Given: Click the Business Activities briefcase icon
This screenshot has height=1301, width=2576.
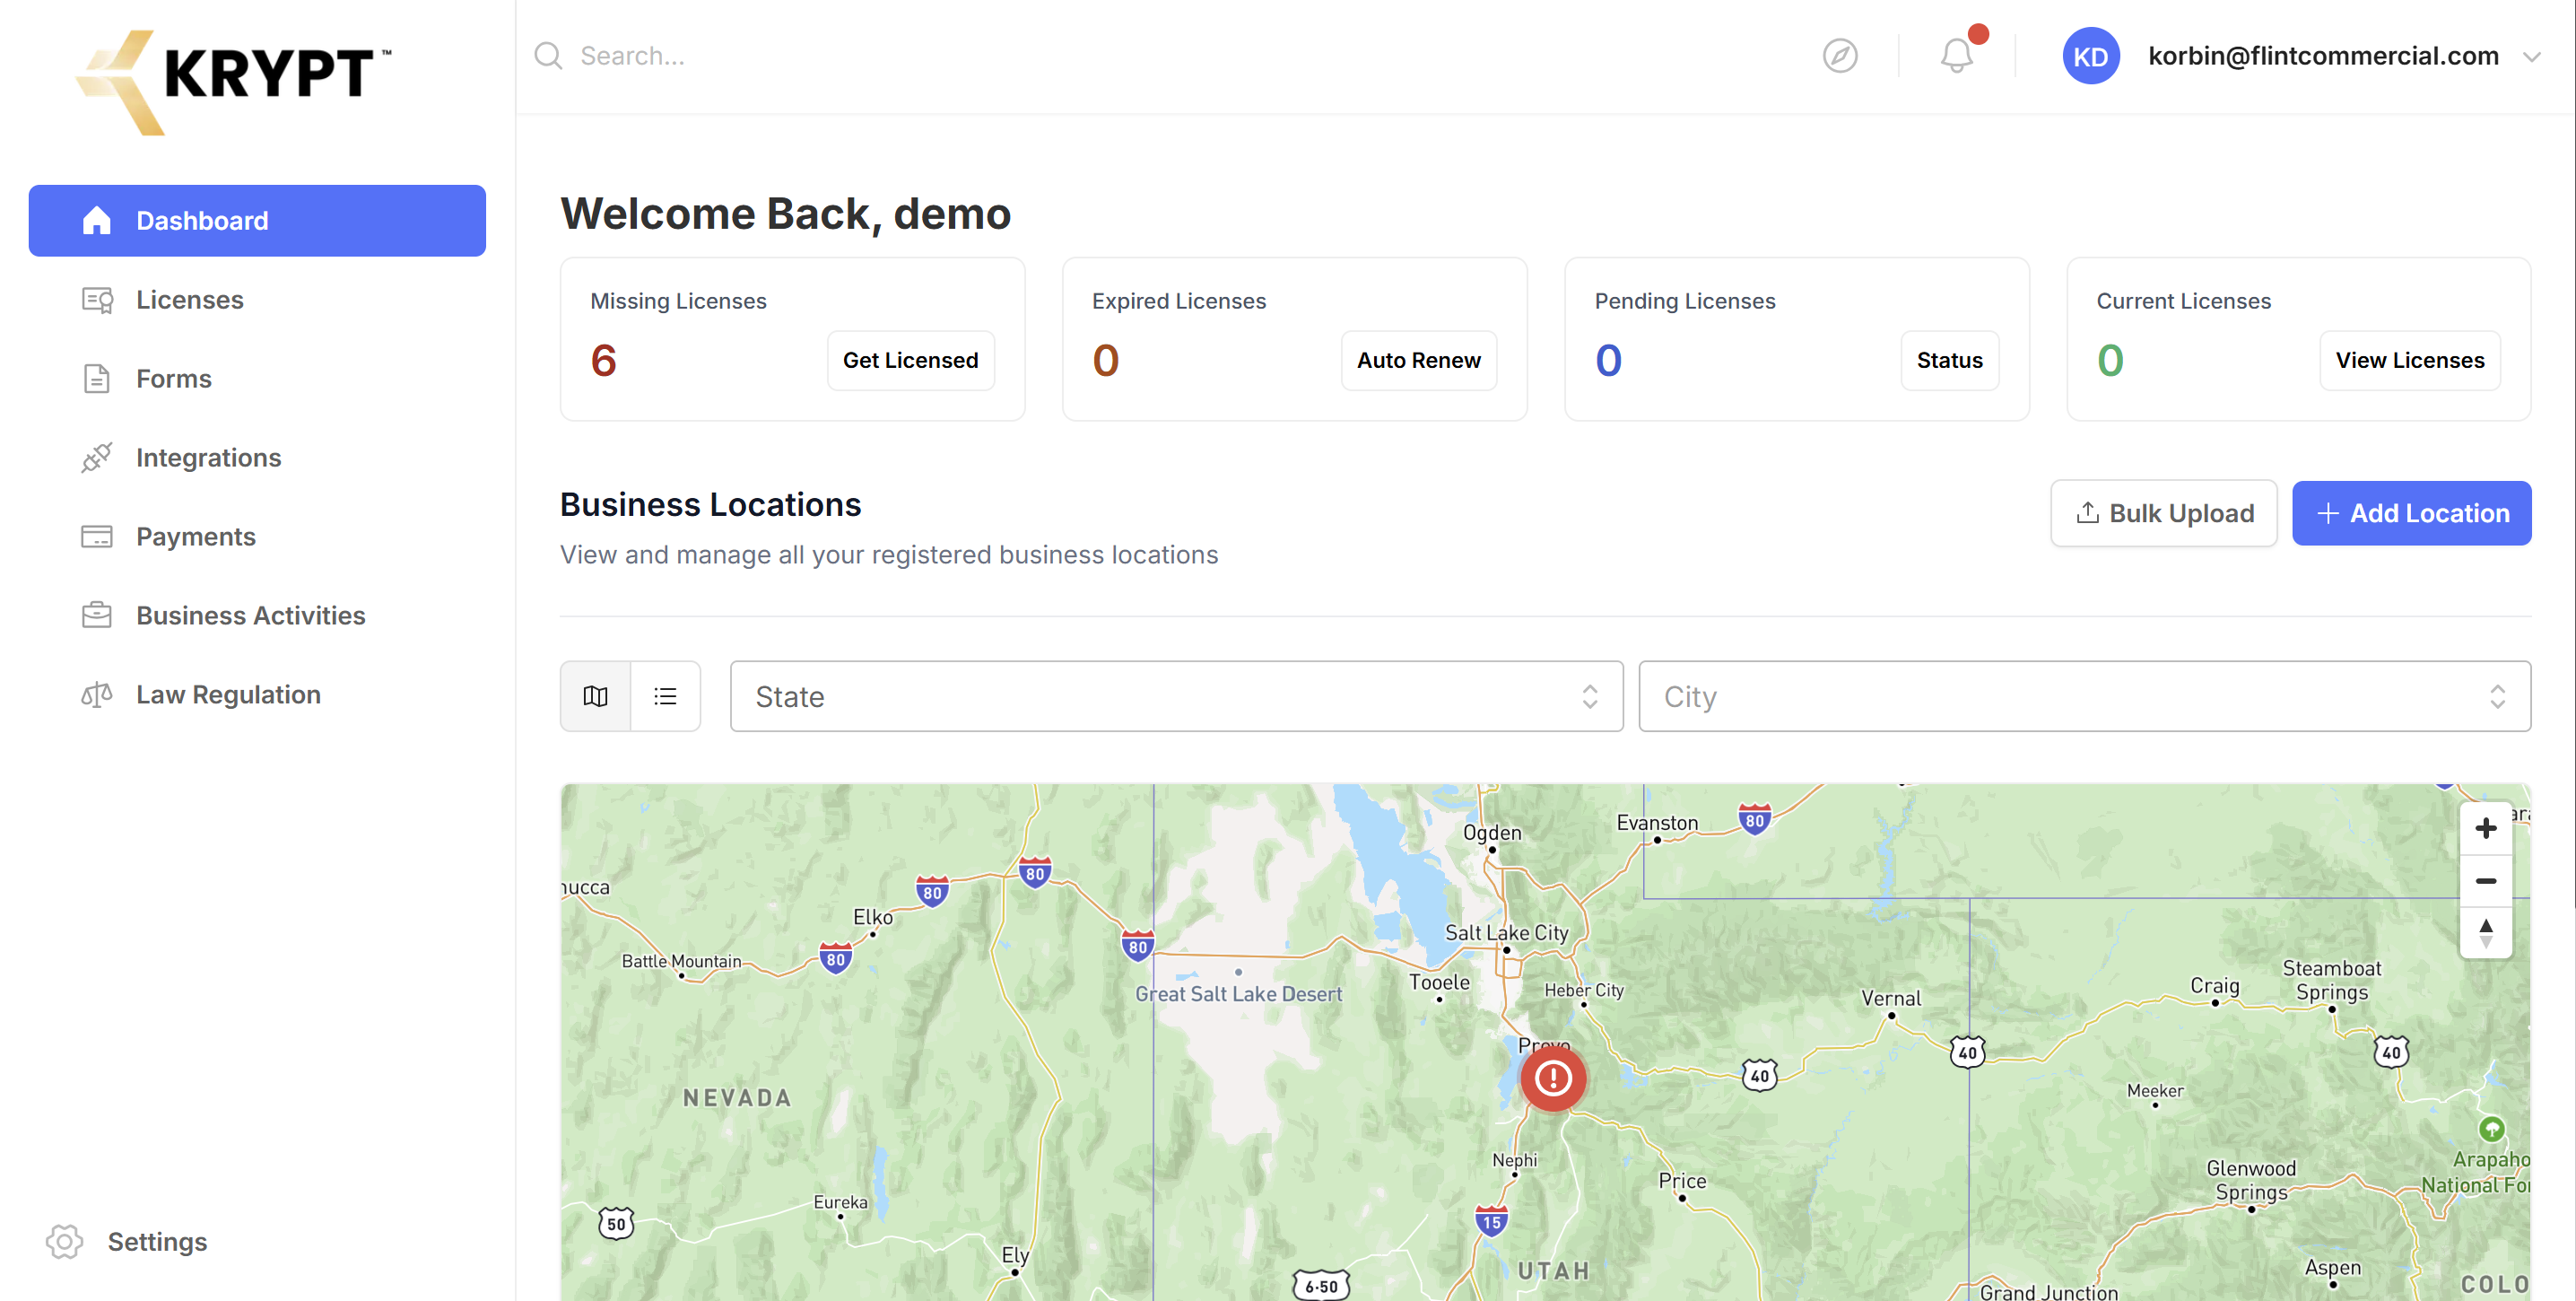Looking at the screenshot, I should pyautogui.click(x=97, y=615).
